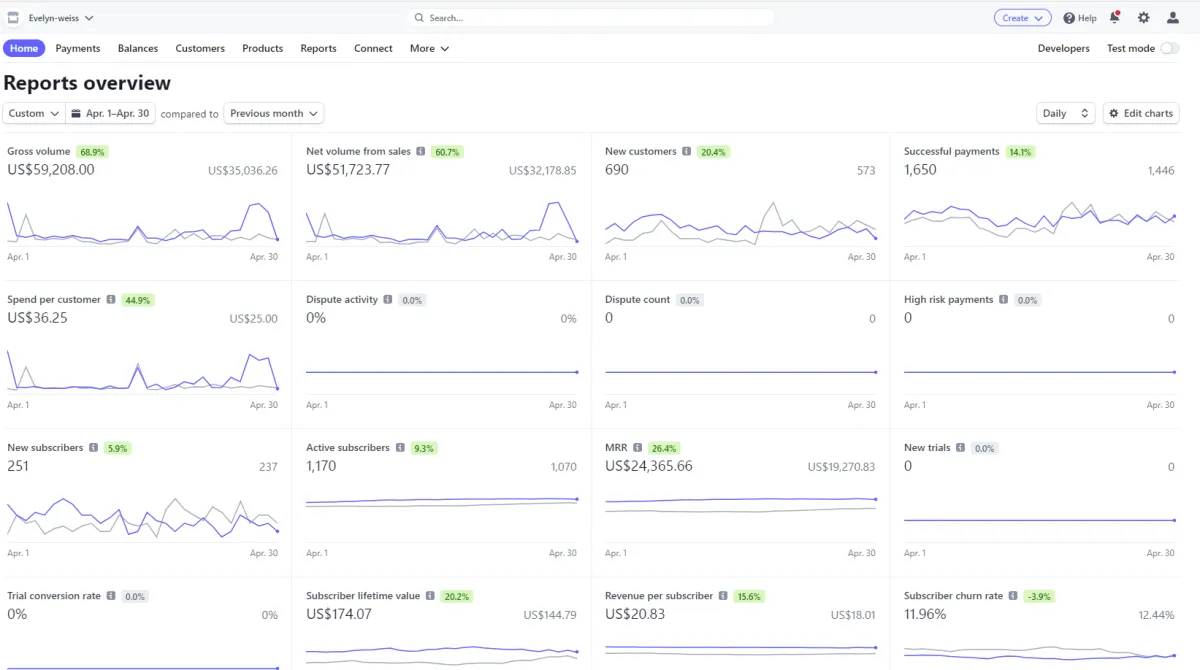Open the Developers link
Viewport: 1200px width, 670px height.
(x=1063, y=48)
